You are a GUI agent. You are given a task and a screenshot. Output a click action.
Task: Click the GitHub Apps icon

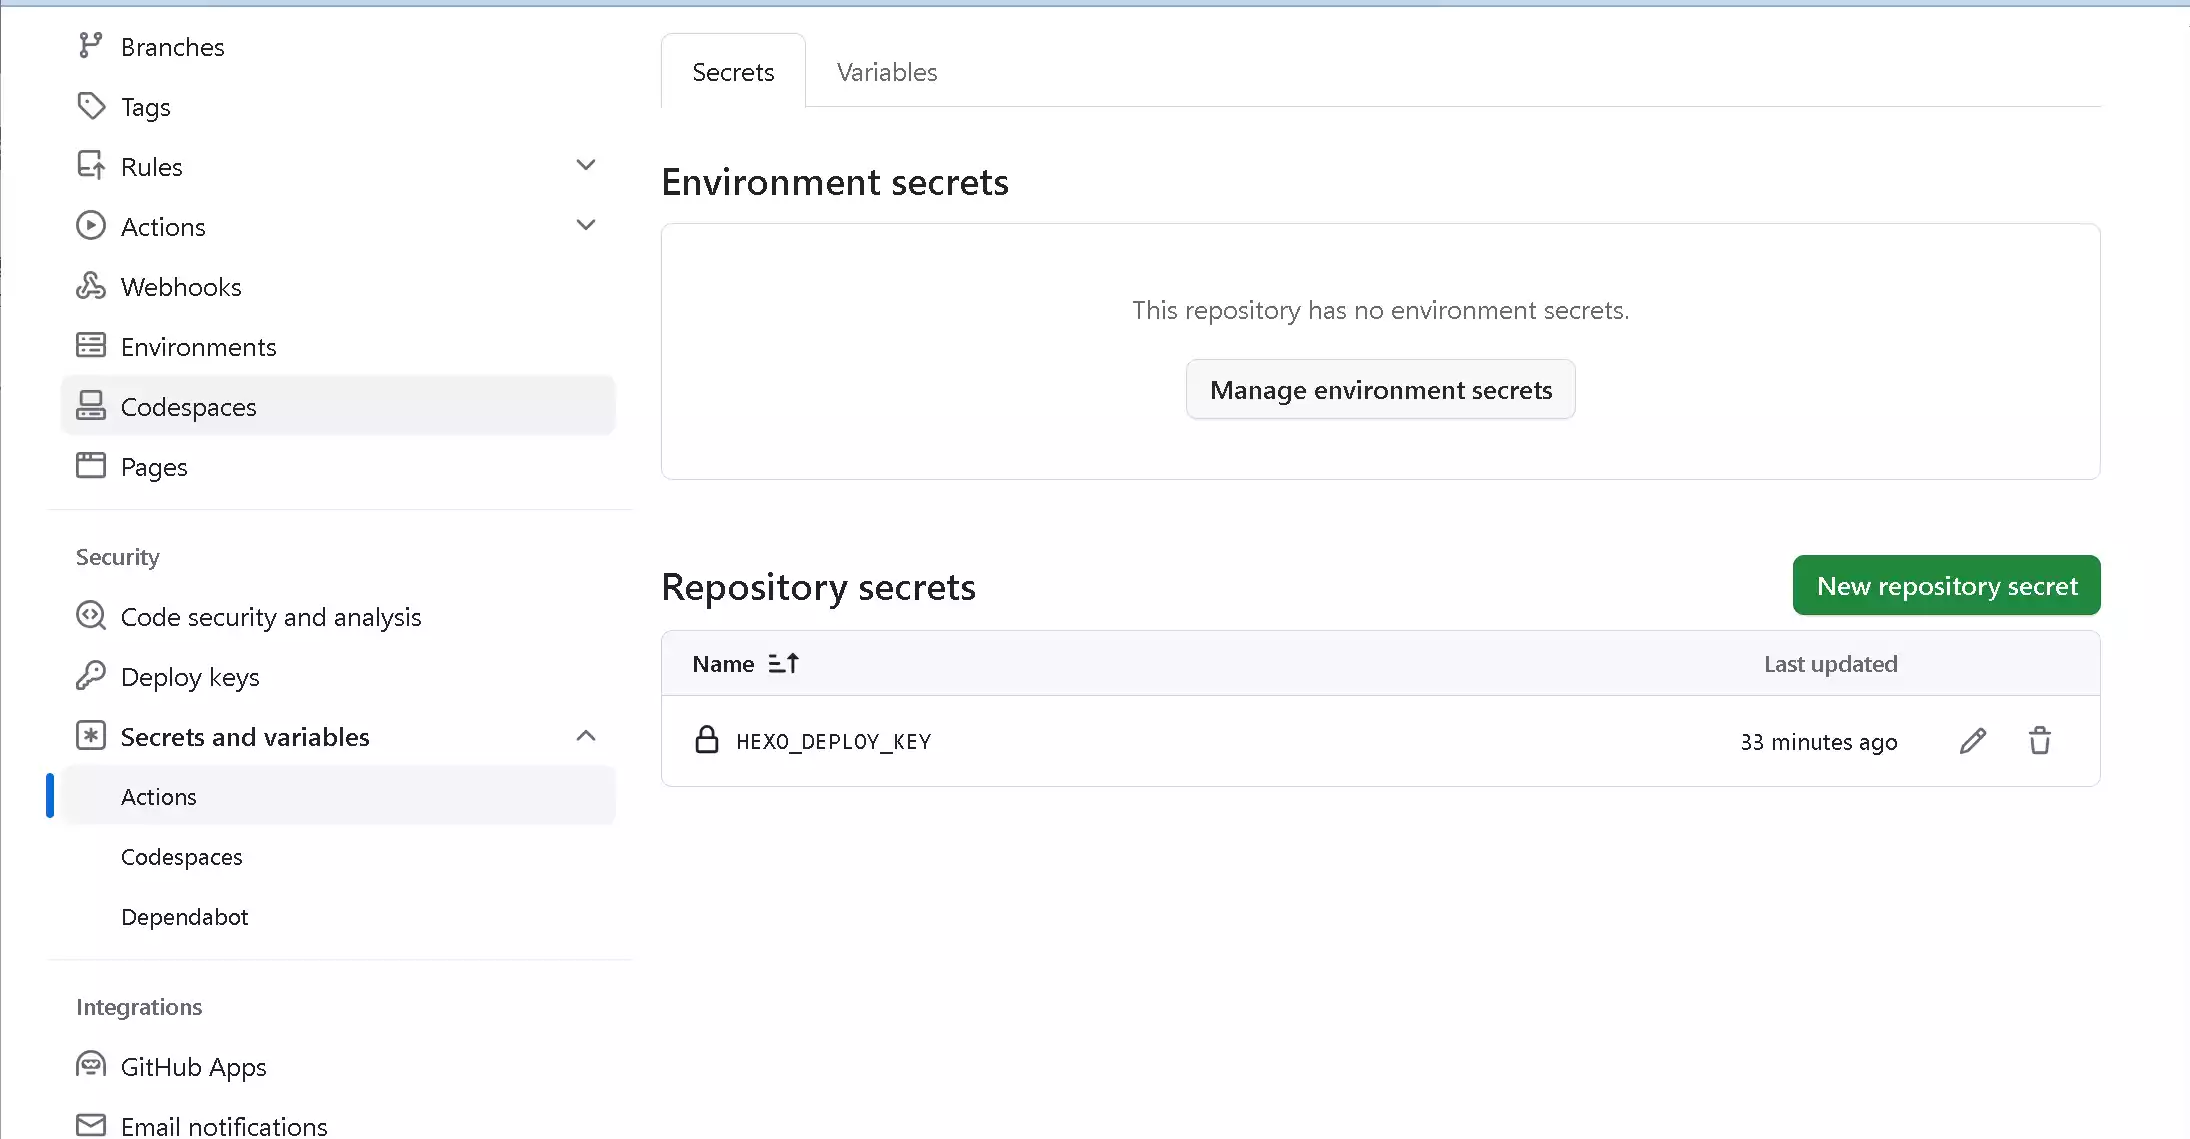click(90, 1066)
